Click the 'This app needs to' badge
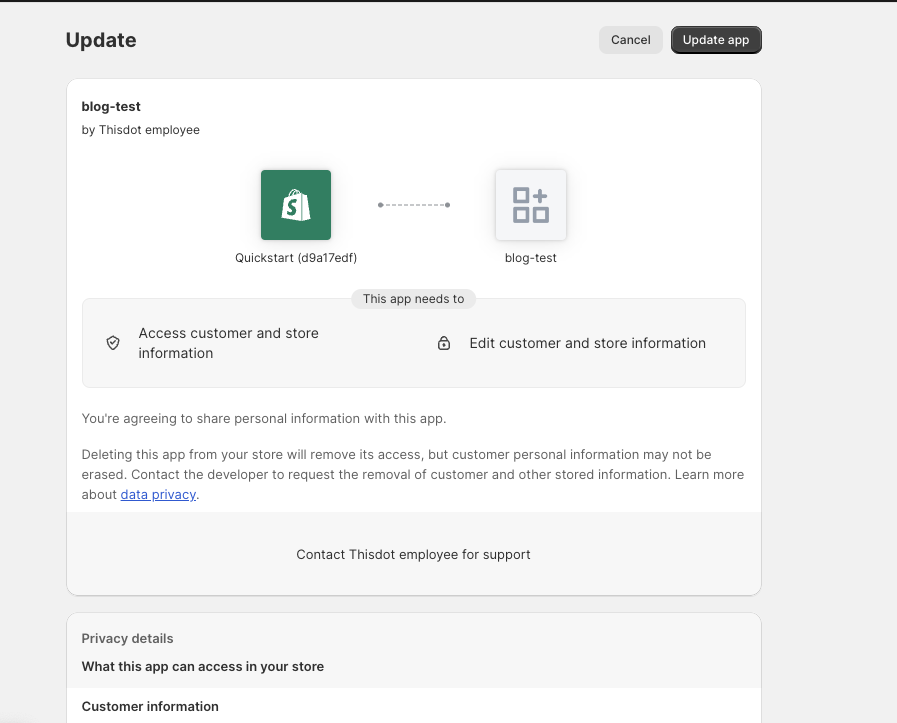Screen dimensions: 897x723 413,299
